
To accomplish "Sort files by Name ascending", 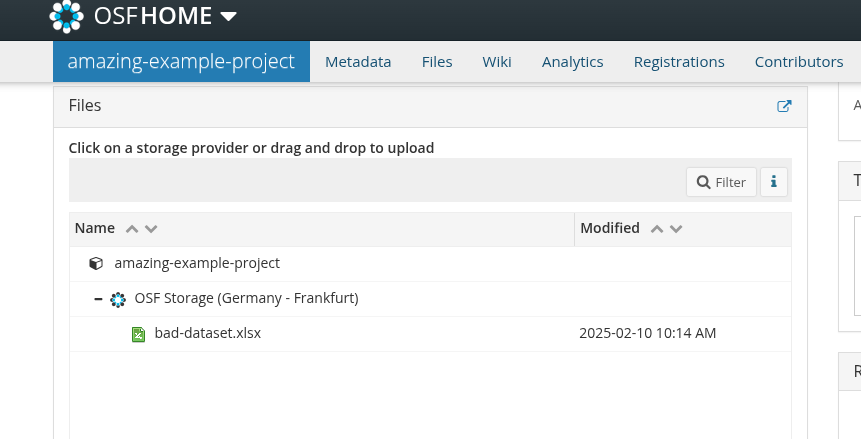I will click(x=131, y=229).
